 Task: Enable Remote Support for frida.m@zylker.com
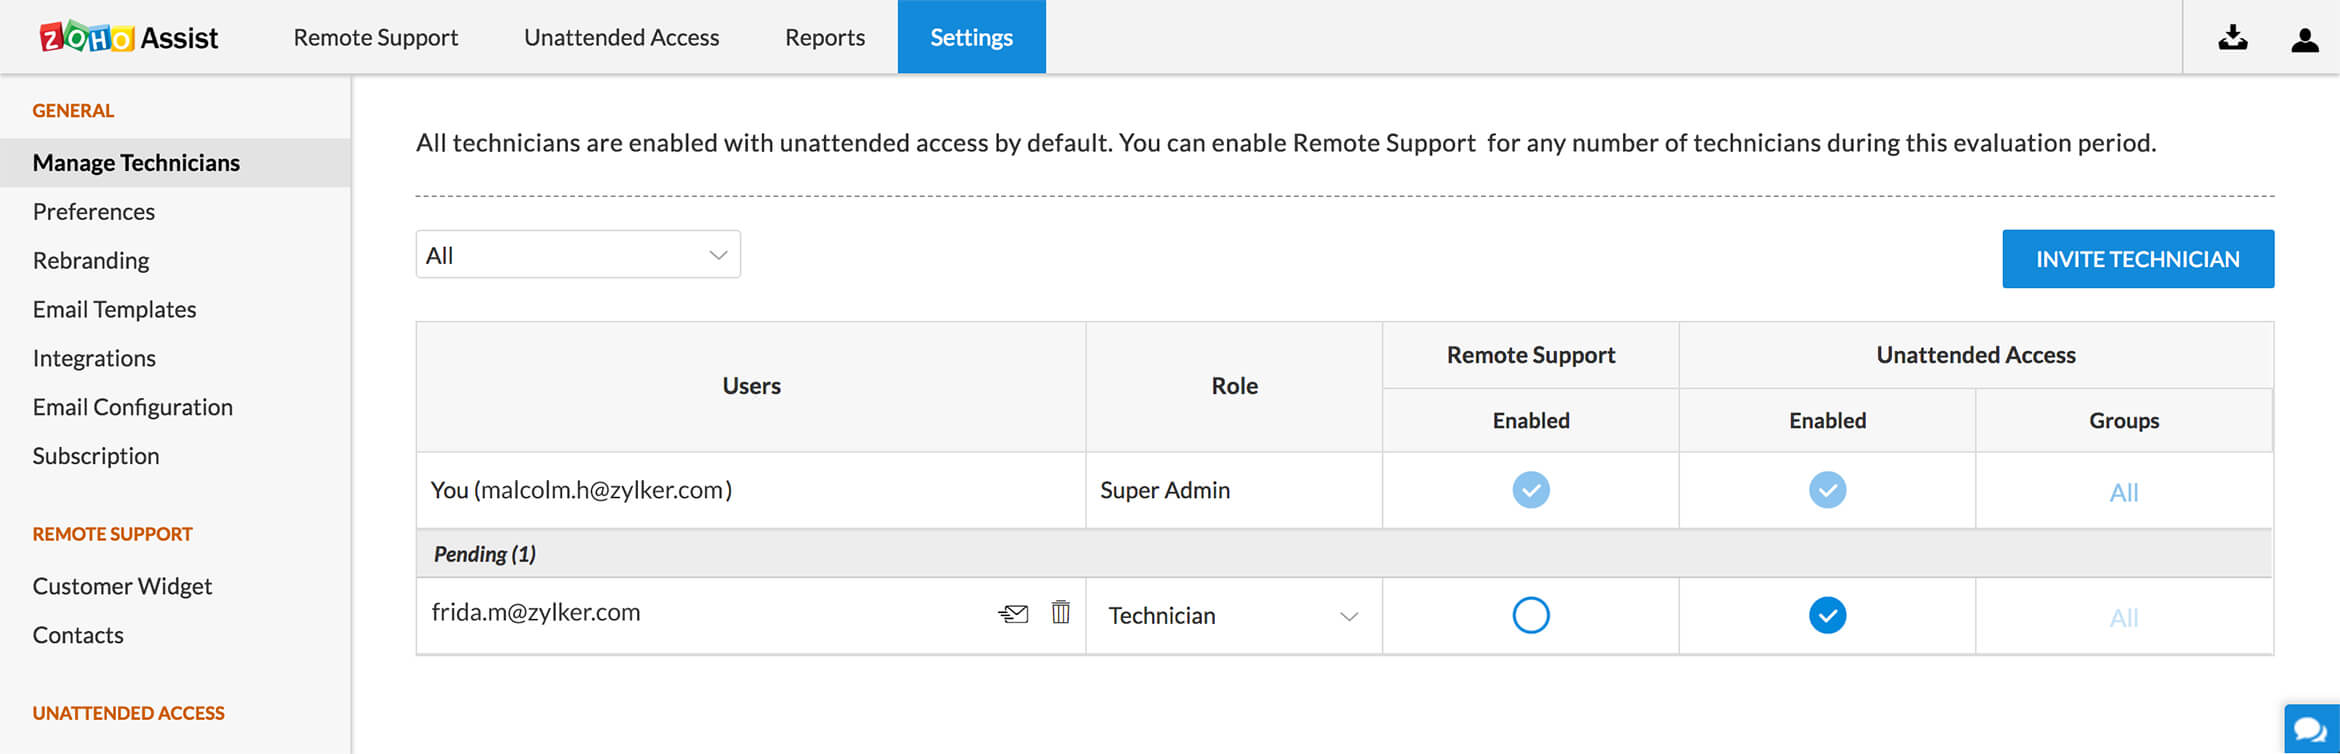tap(1530, 615)
